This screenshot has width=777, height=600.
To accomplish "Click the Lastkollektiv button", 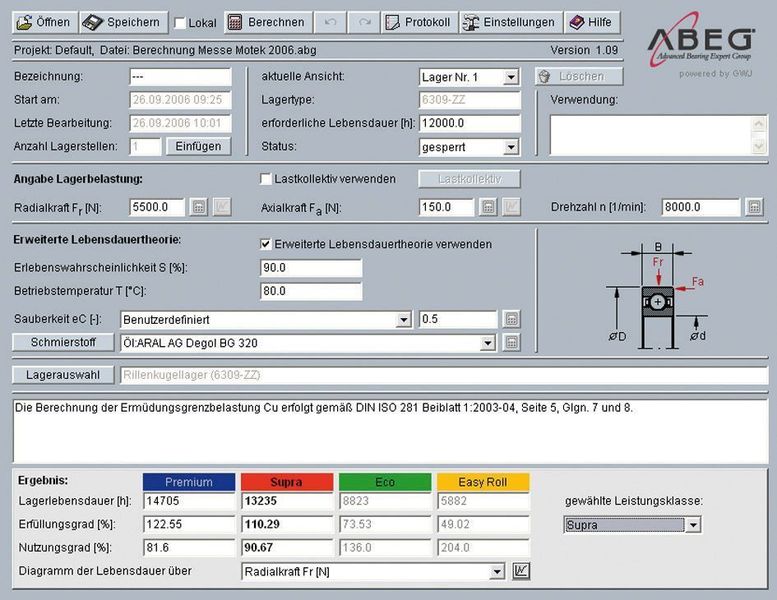I will pos(469,179).
